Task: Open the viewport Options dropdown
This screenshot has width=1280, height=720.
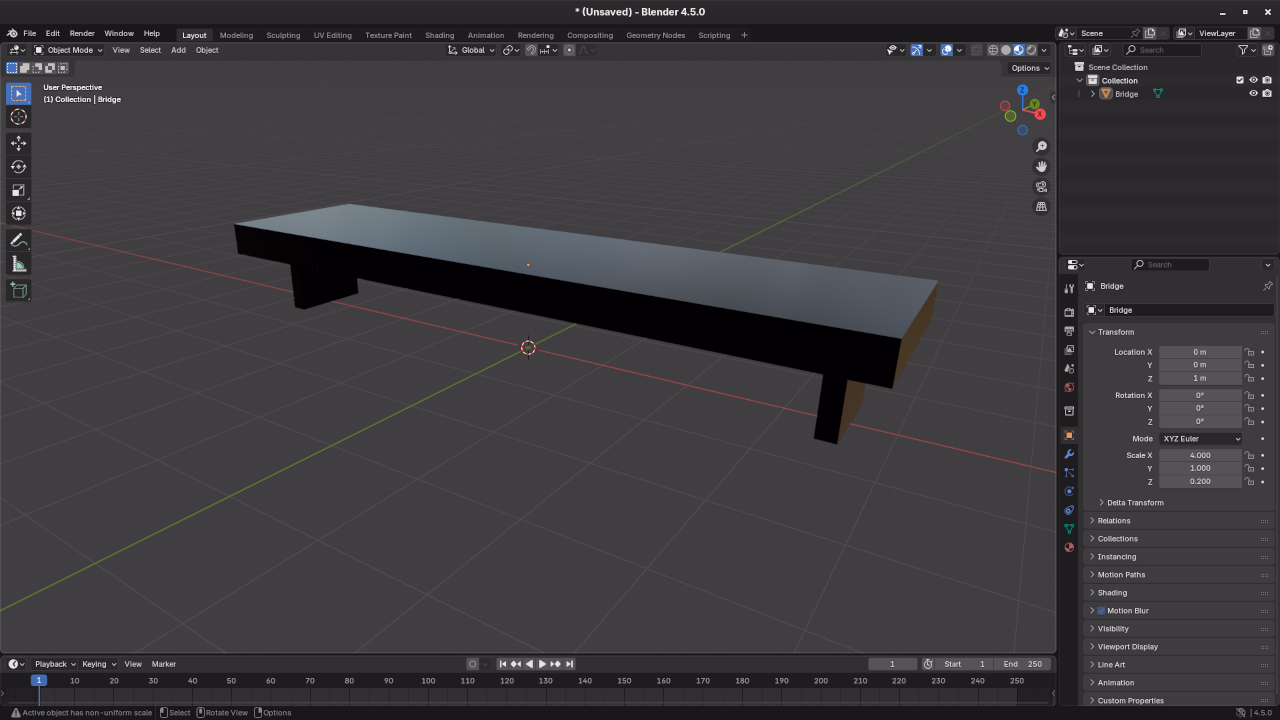Action: (1029, 68)
